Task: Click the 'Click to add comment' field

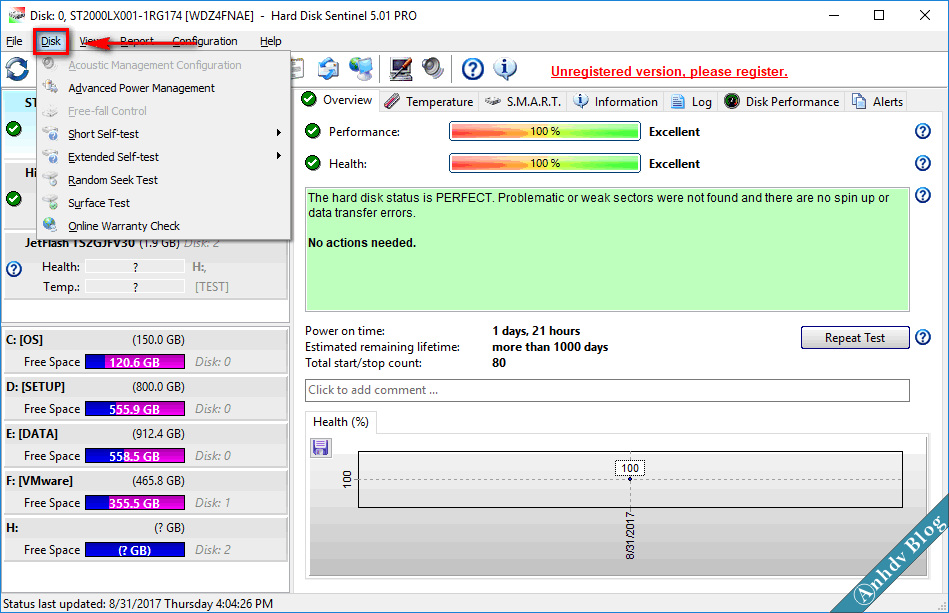Action: [607, 390]
